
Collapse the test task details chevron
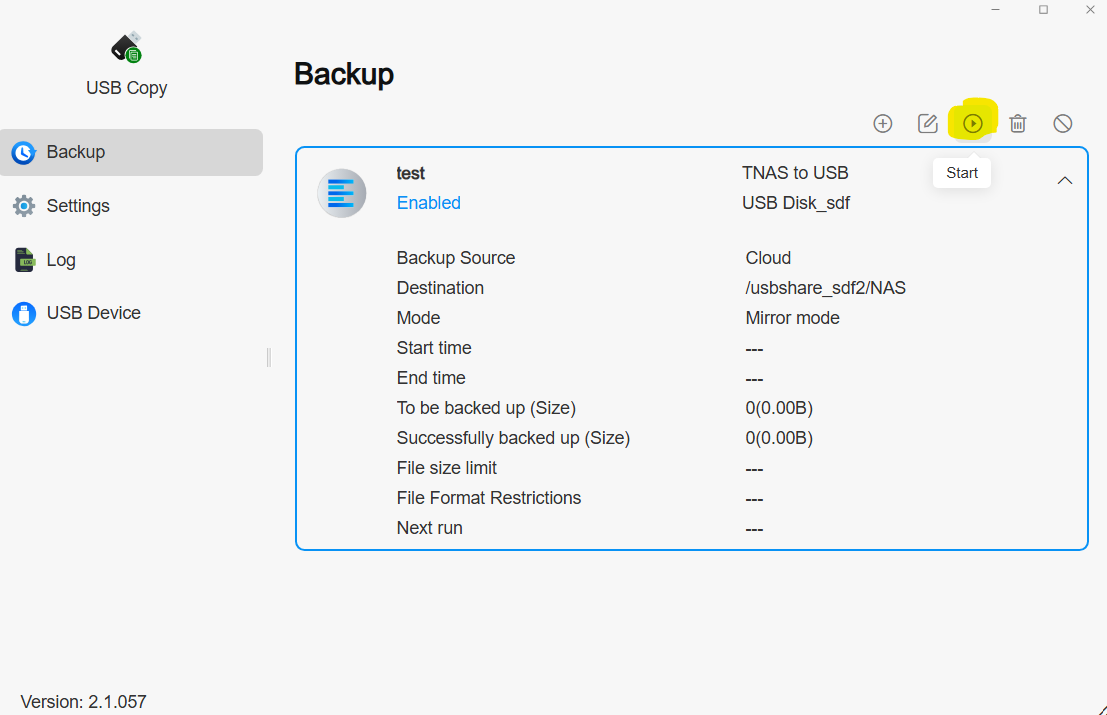(x=1065, y=180)
